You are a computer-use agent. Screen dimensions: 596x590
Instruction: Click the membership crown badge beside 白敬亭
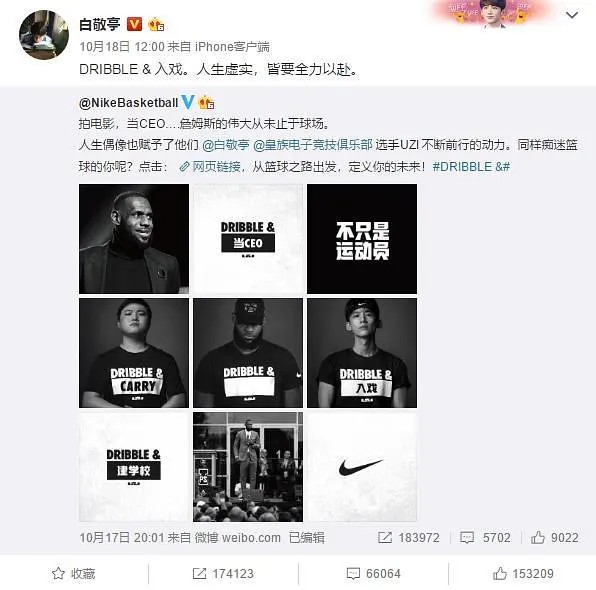[x=156, y=24]
